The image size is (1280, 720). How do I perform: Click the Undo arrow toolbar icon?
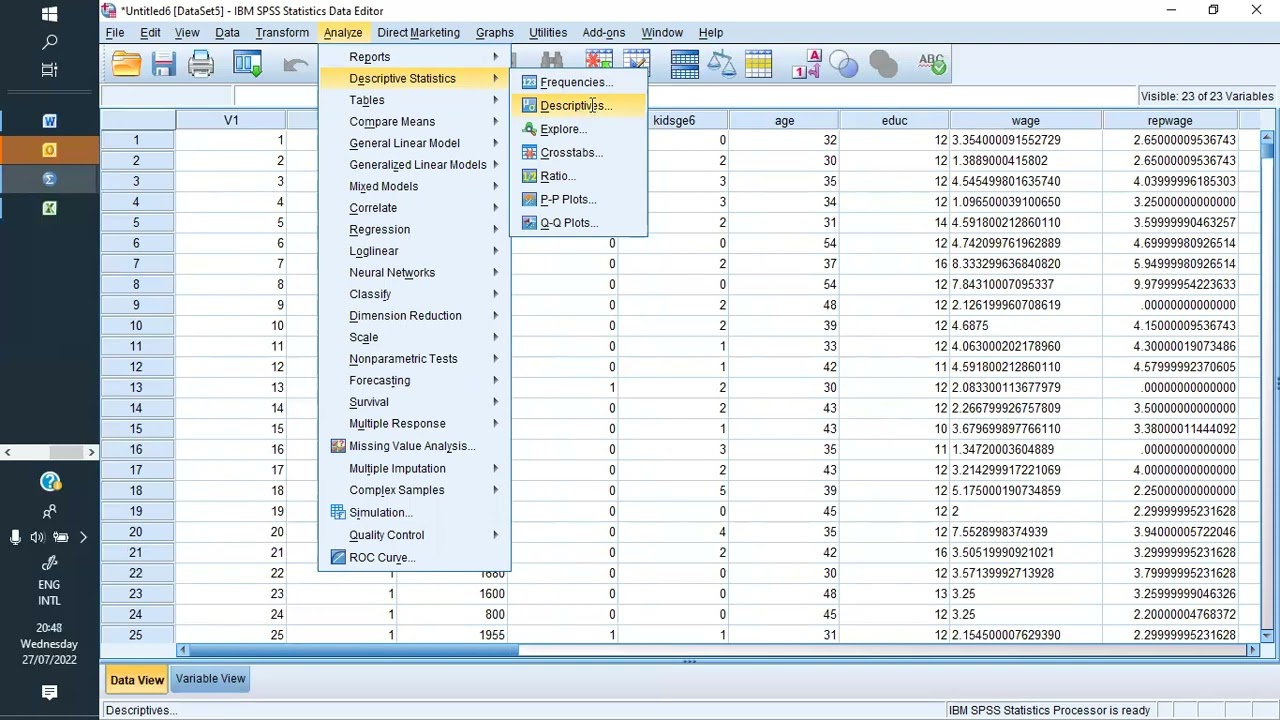(295, 65)
